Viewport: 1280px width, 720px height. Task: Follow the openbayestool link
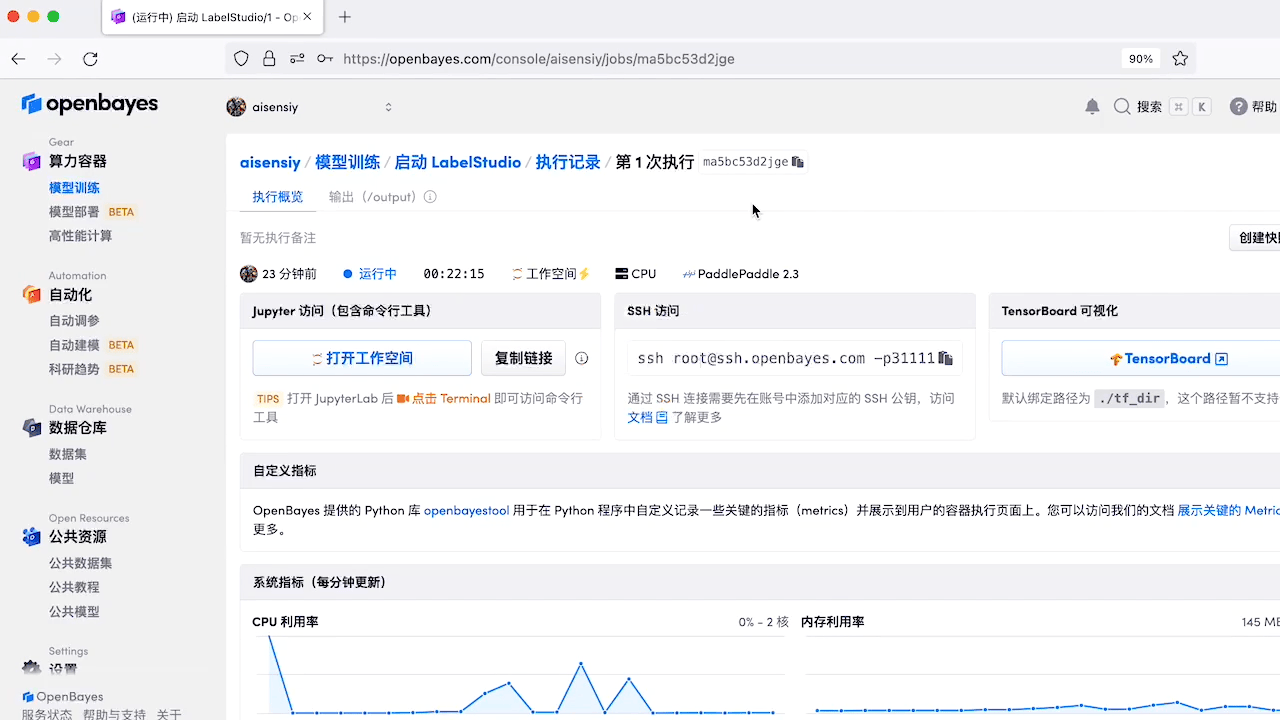(466, 510)
